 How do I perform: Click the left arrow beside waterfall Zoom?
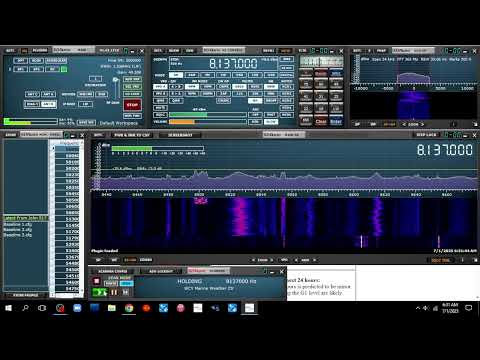[253, 260]
